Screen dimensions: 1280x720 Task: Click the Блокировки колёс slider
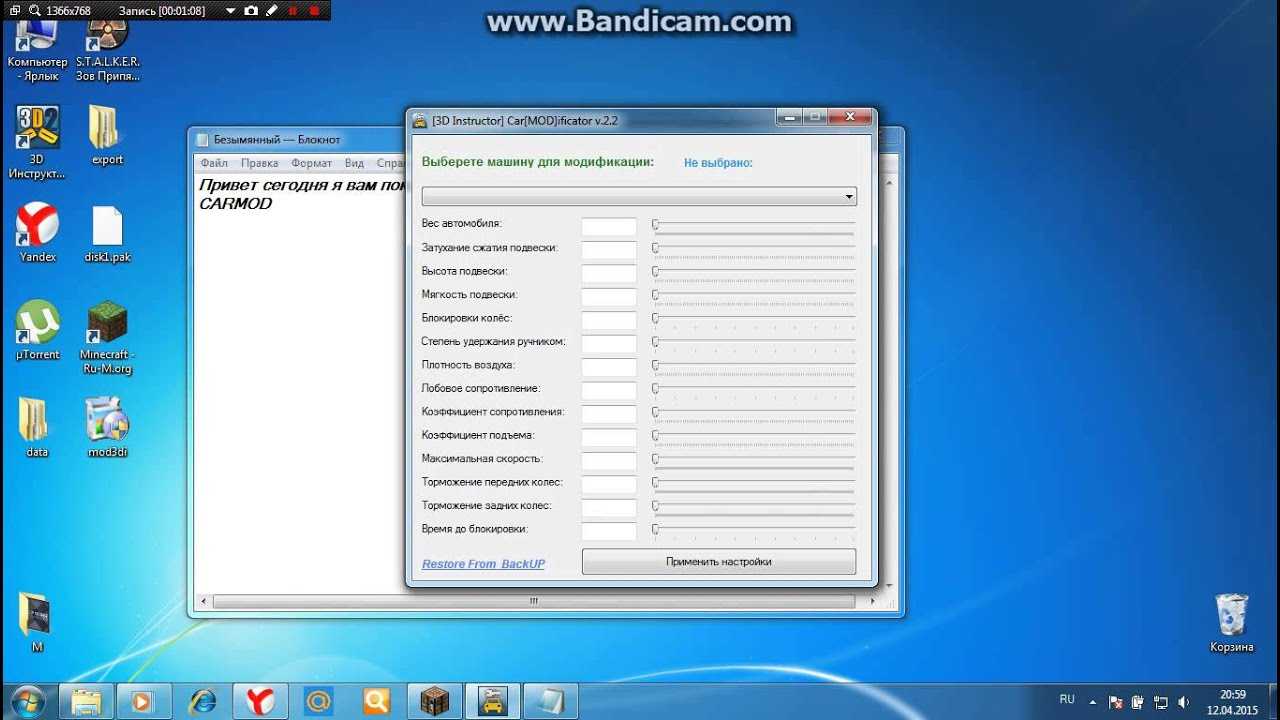(754, 319)
